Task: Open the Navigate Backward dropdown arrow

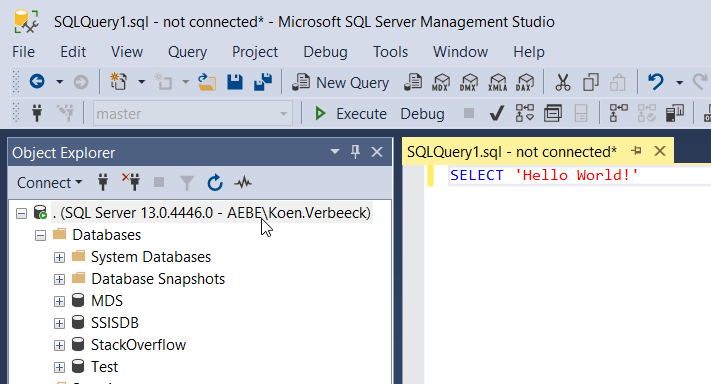Action: point(59,82)
